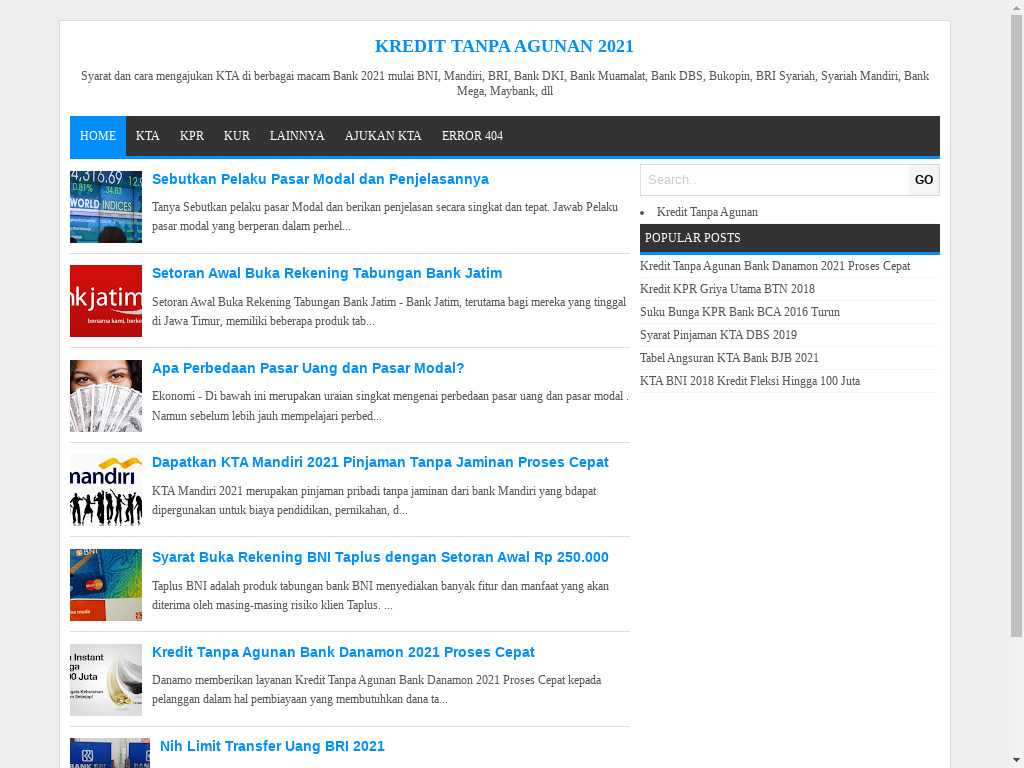This screenshot has height=768, width=1024.
Task: Click the site description starting 'Syarat dan cara mengajukan KTA'
Action: (x=505, y=84)
